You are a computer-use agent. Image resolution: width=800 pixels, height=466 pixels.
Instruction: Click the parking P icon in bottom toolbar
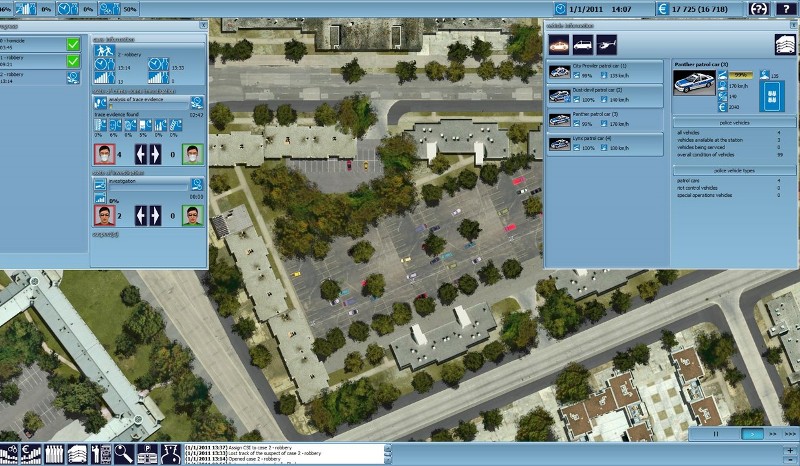point(146,453)
